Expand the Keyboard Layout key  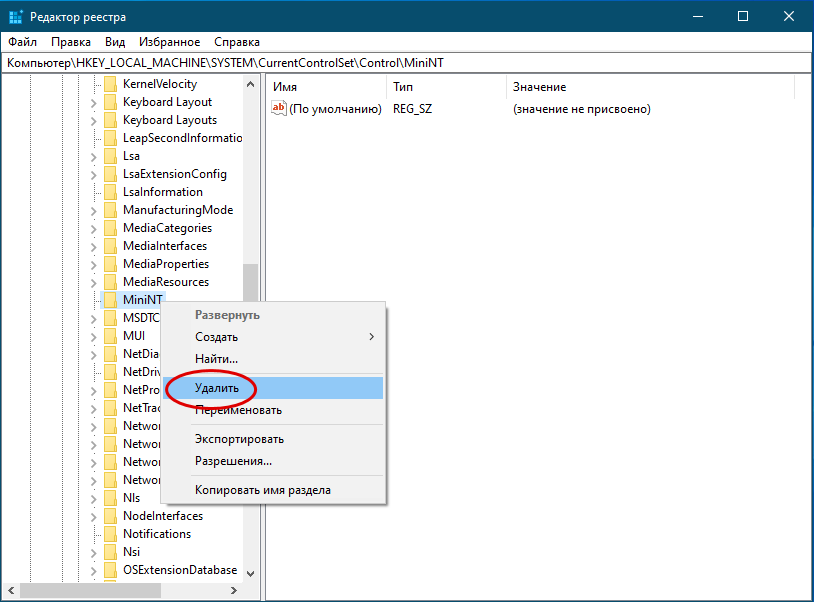93,103
